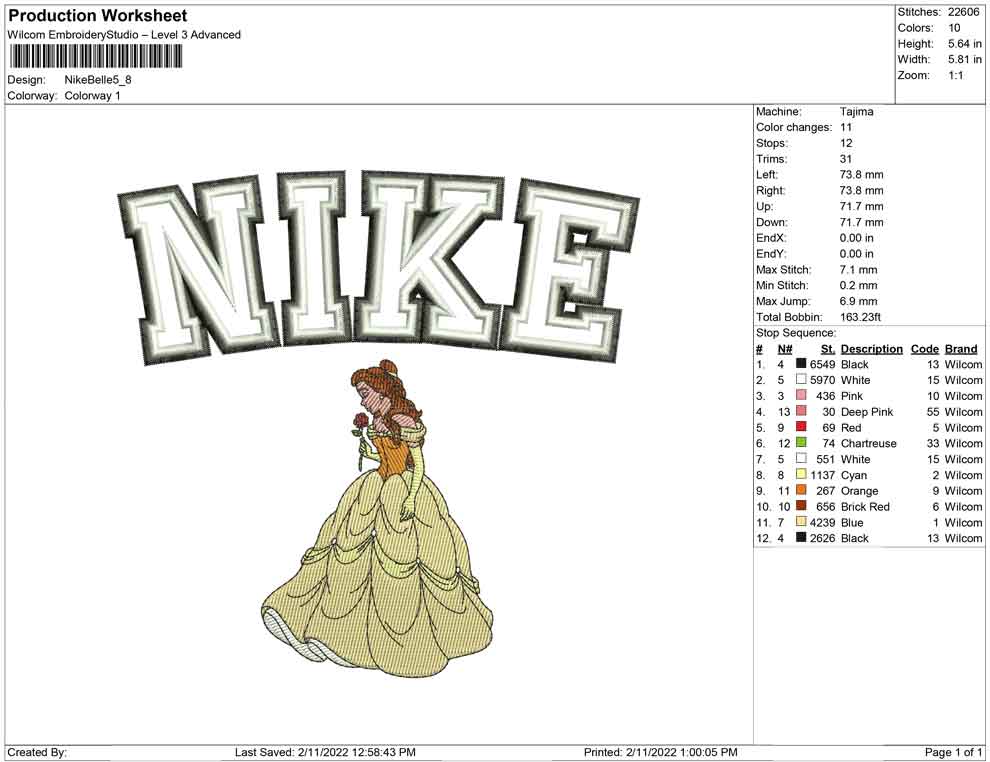Click the stitch count 6549

(x=823, y=364)
